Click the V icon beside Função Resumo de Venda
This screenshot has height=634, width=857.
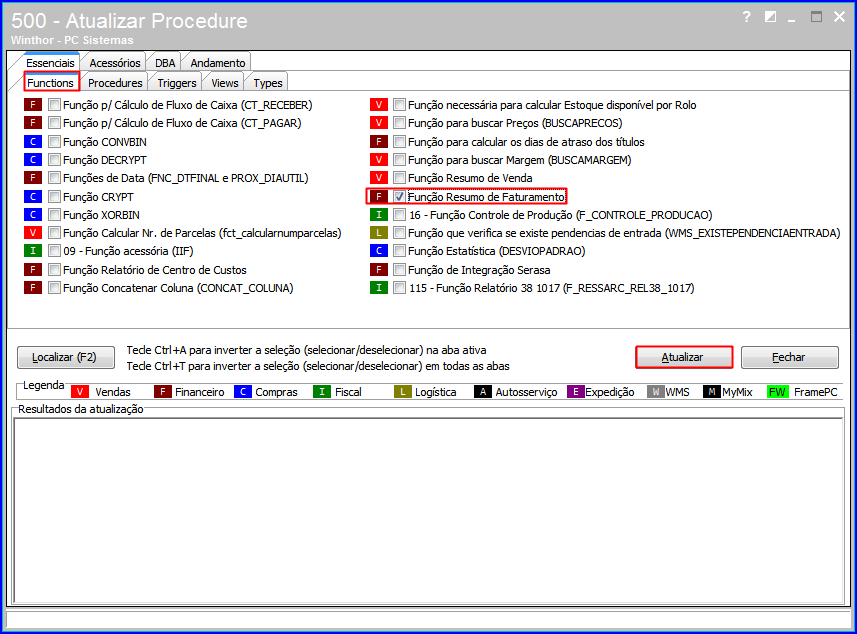[379, 178]
